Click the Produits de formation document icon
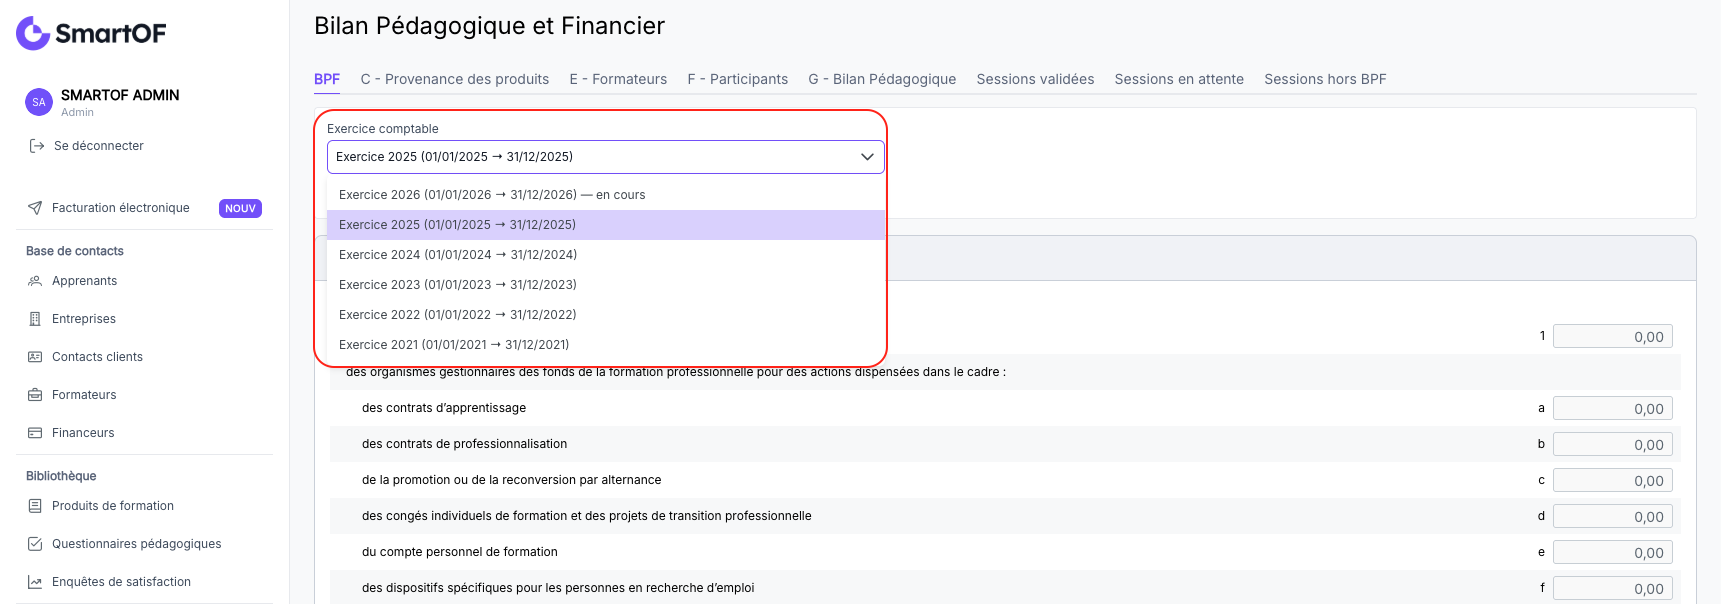The height and width of the screenshot is (604, 1721). pos(35,506)
